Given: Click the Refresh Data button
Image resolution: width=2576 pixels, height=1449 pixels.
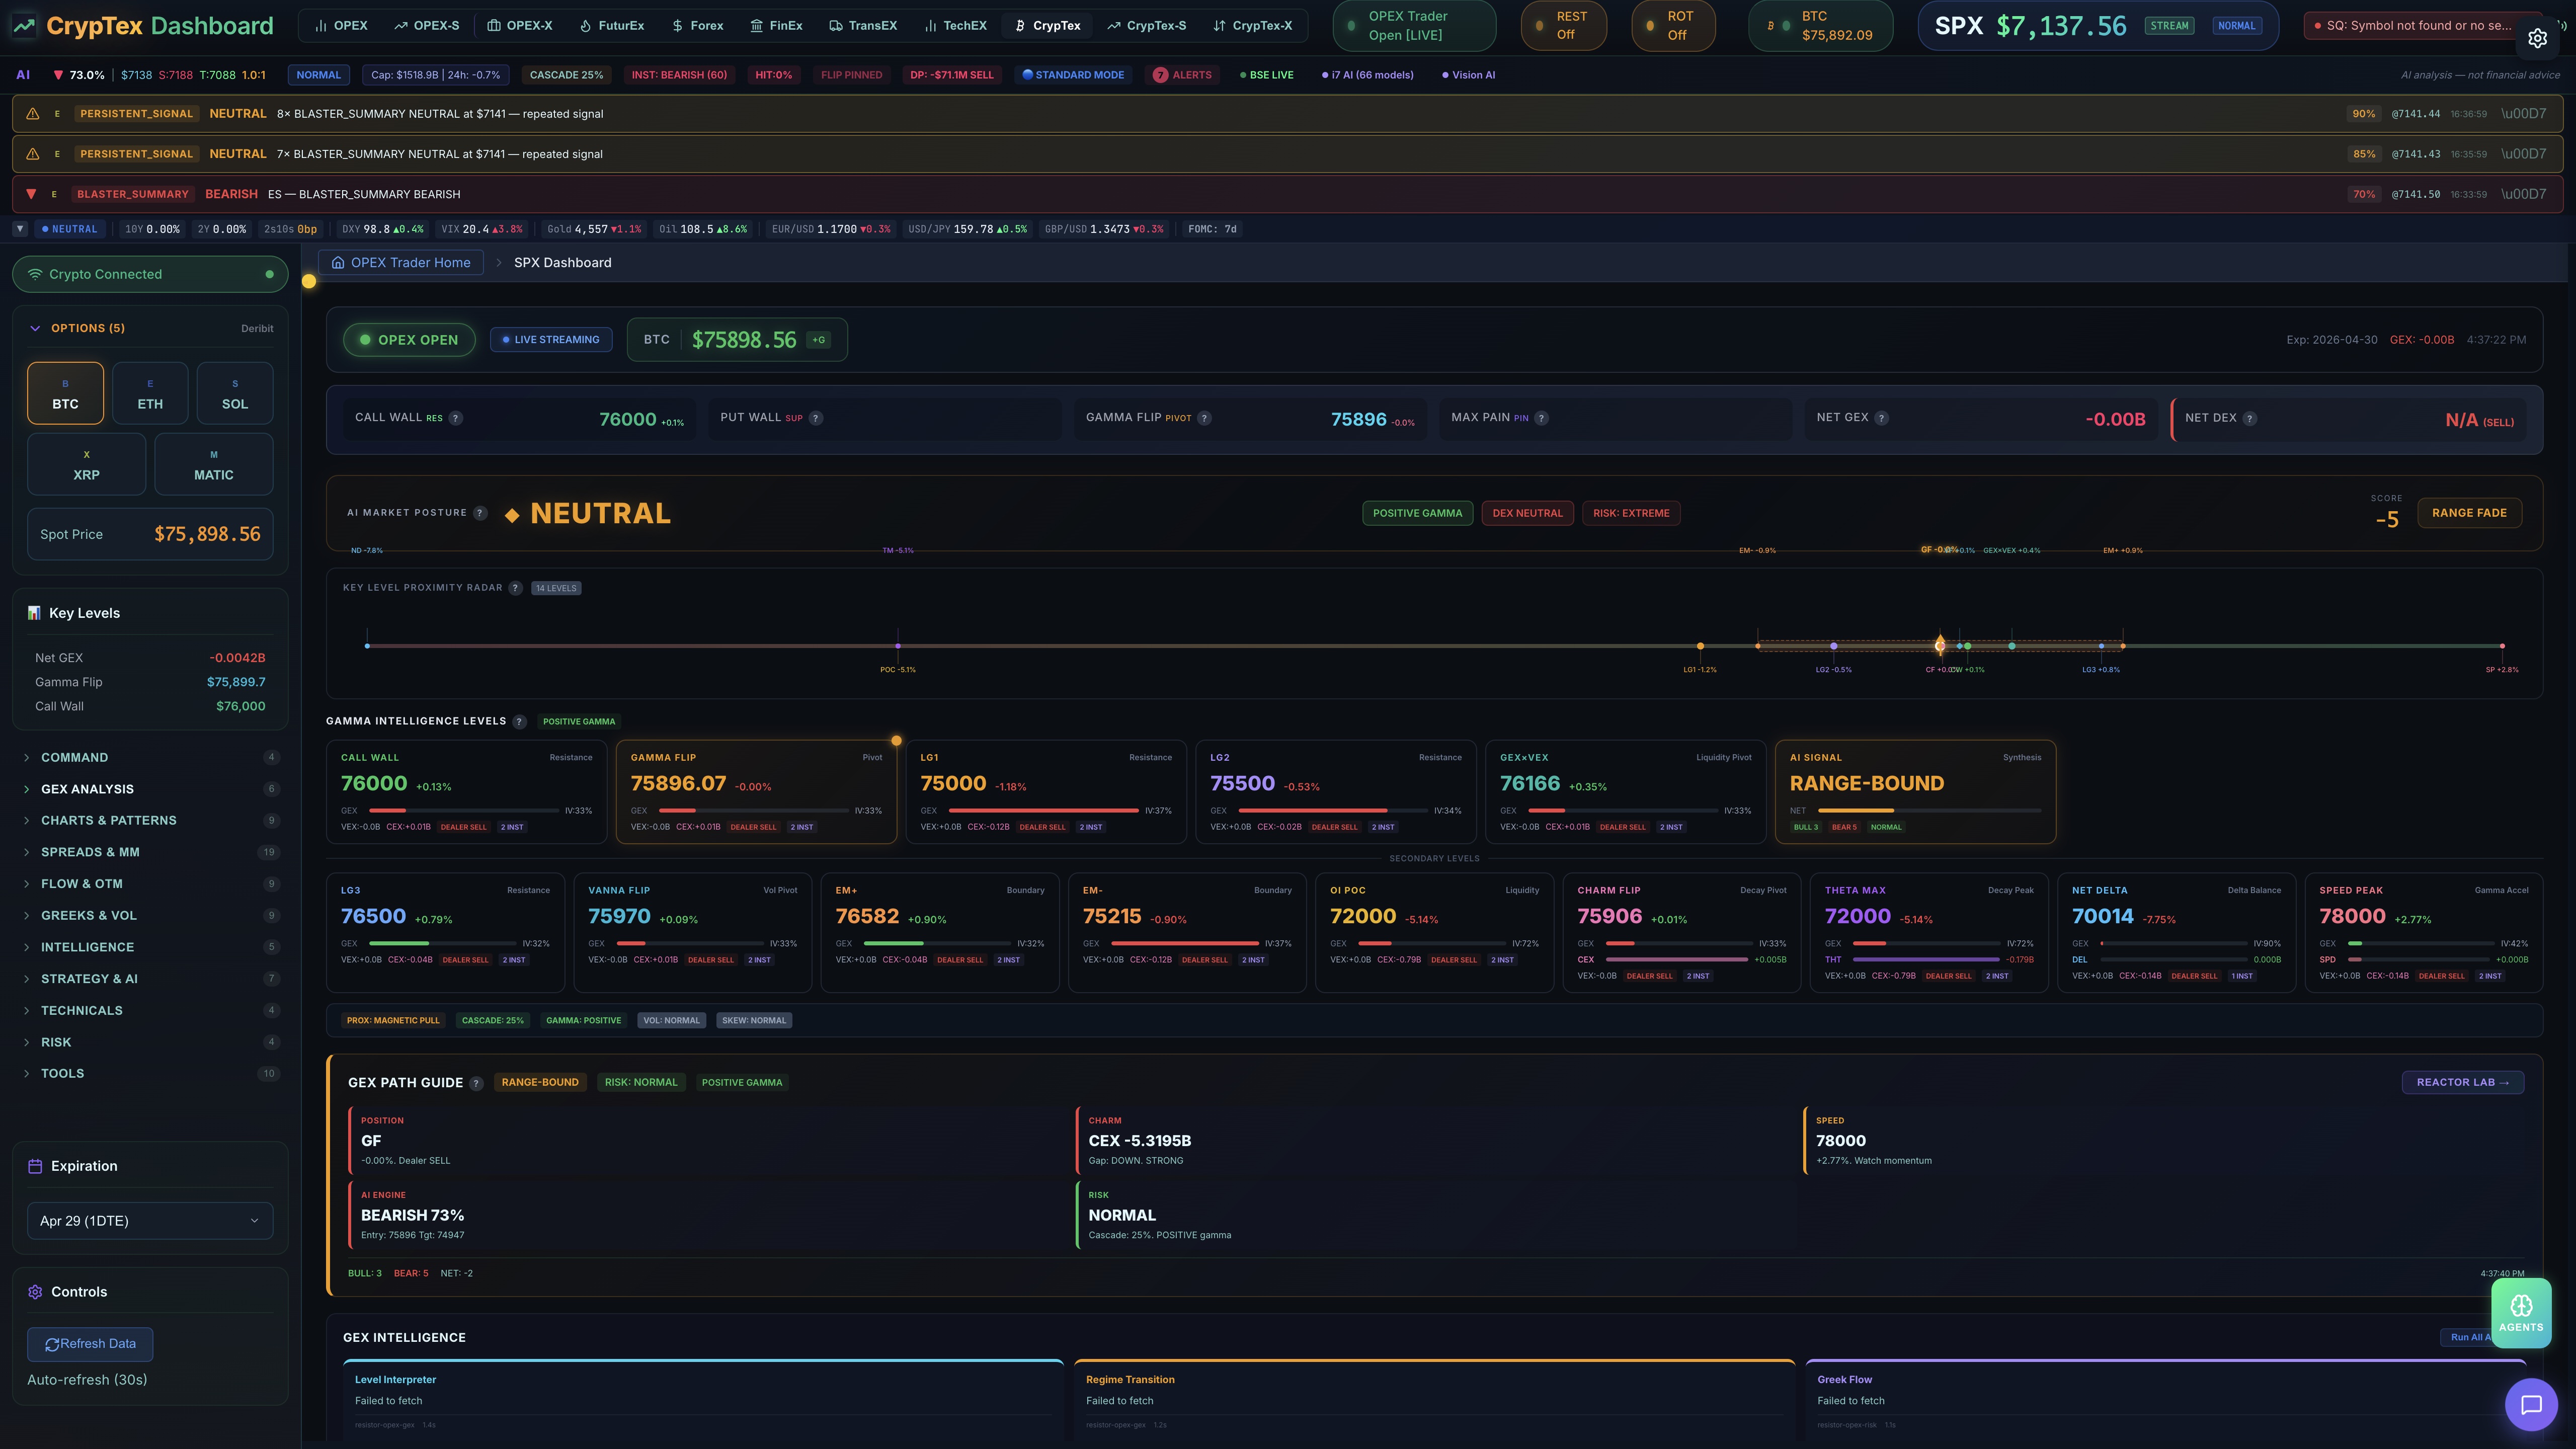Looking at the screenshot, I should coord(90,1344).
